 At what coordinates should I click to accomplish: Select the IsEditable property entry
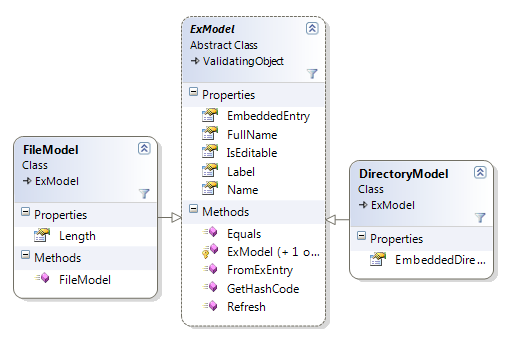254,153
